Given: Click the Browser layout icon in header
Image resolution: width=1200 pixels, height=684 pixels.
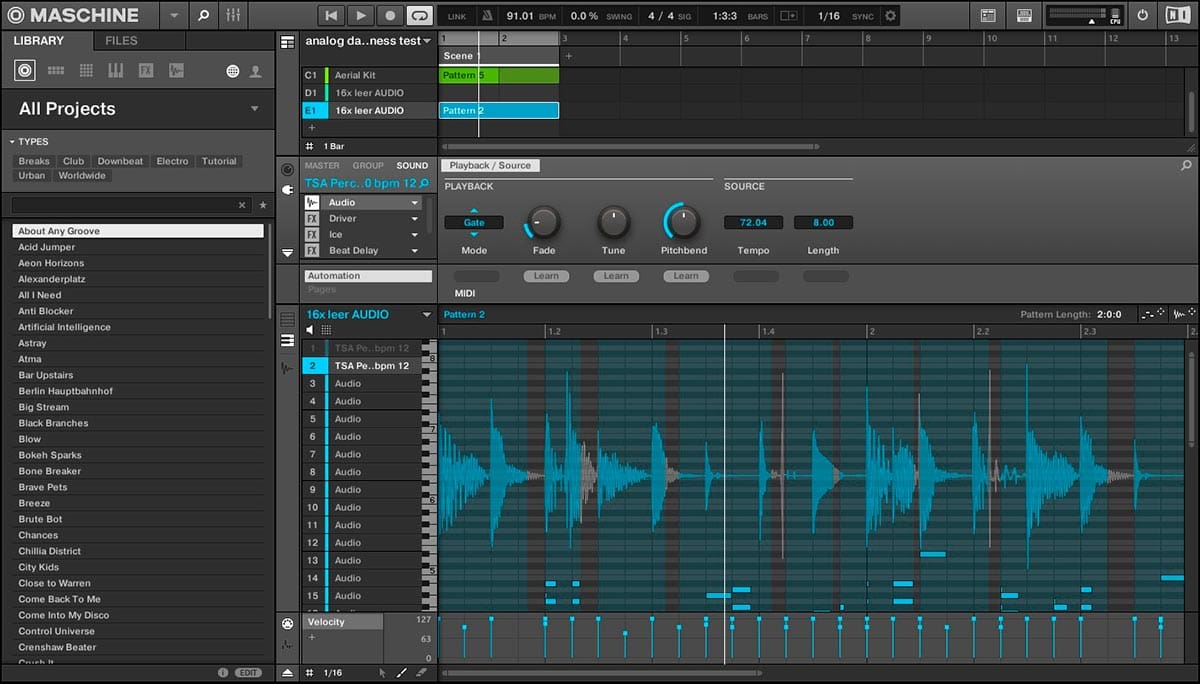Looking at the screenshot, I should pos(988,15).
